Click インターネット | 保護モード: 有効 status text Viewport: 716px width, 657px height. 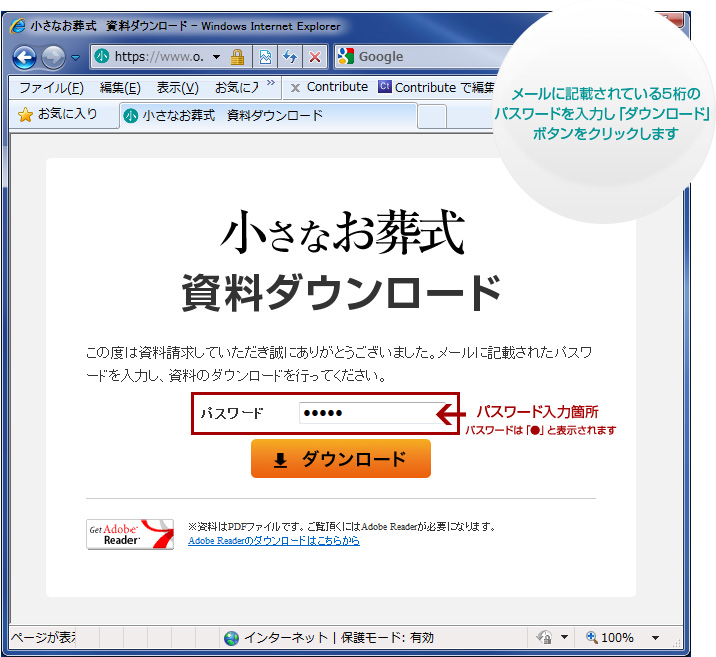pyautogui.click(x=339, y=638)
